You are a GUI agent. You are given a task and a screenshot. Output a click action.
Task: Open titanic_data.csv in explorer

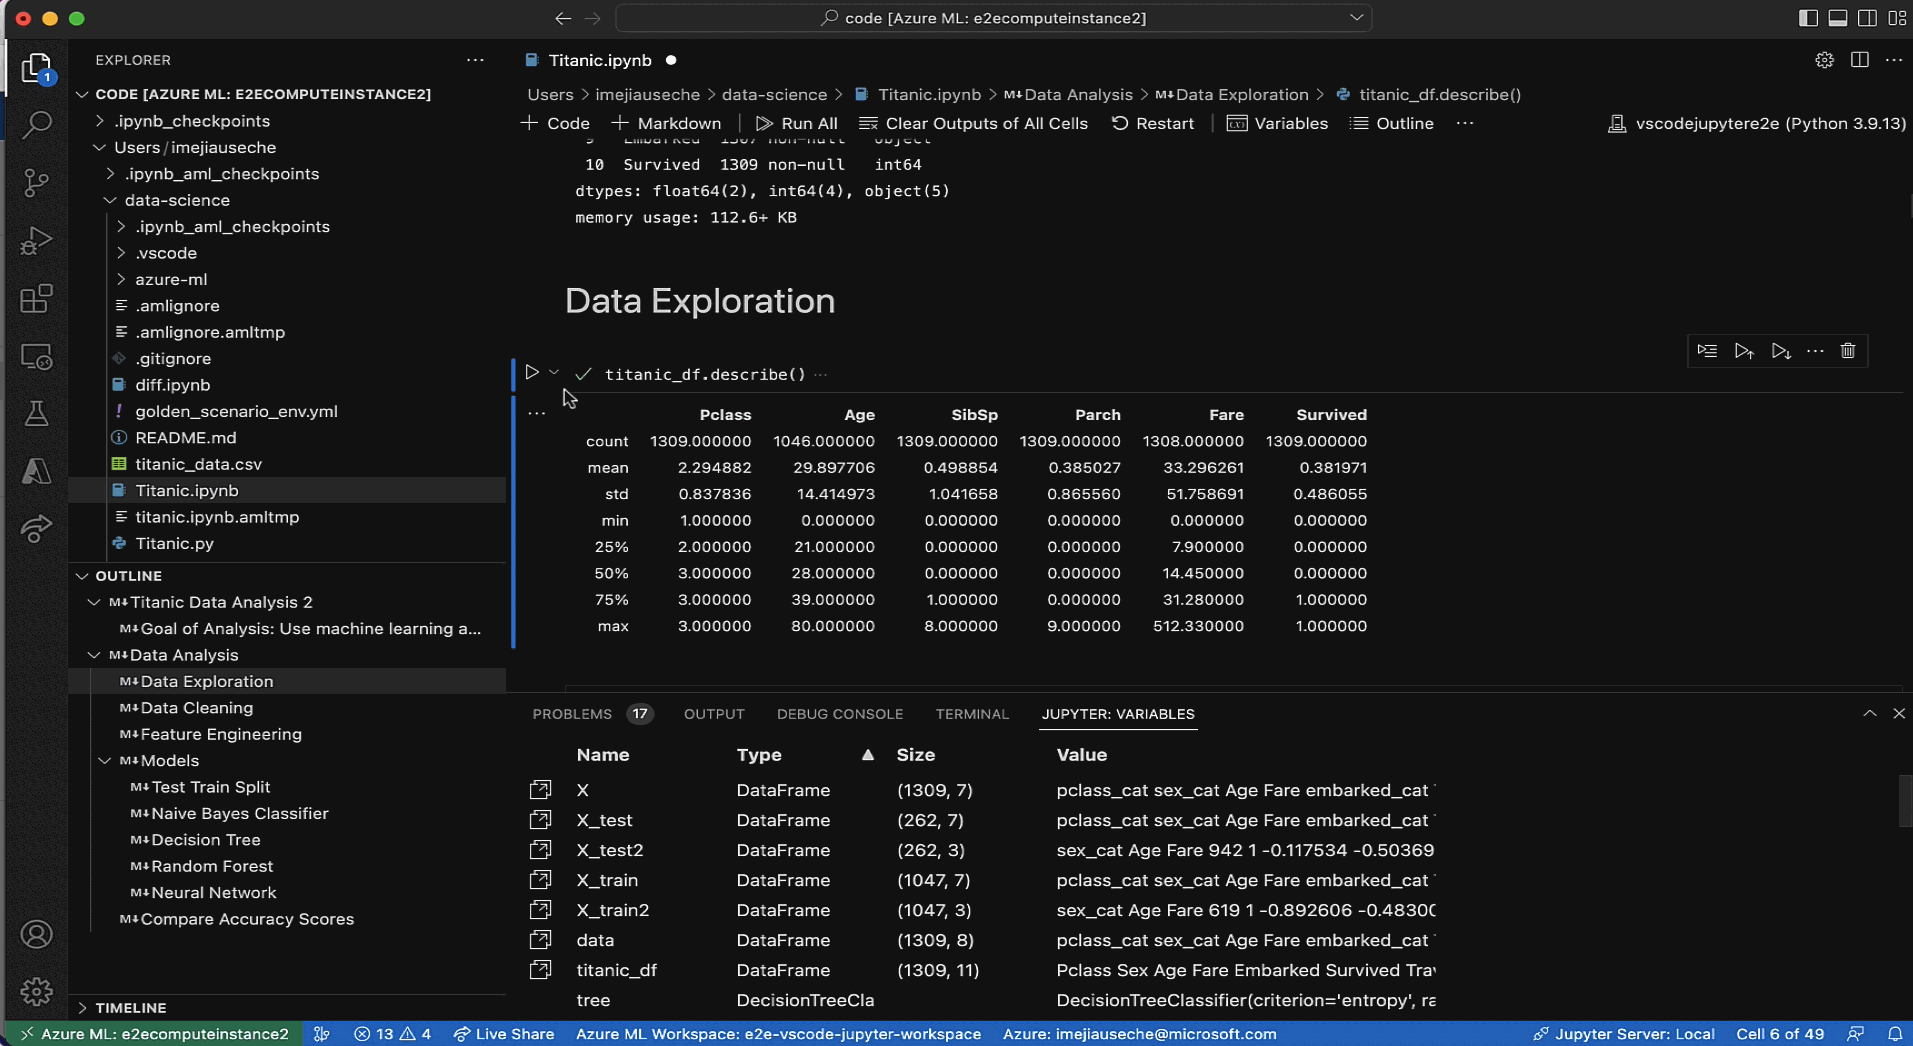[198, 464]
